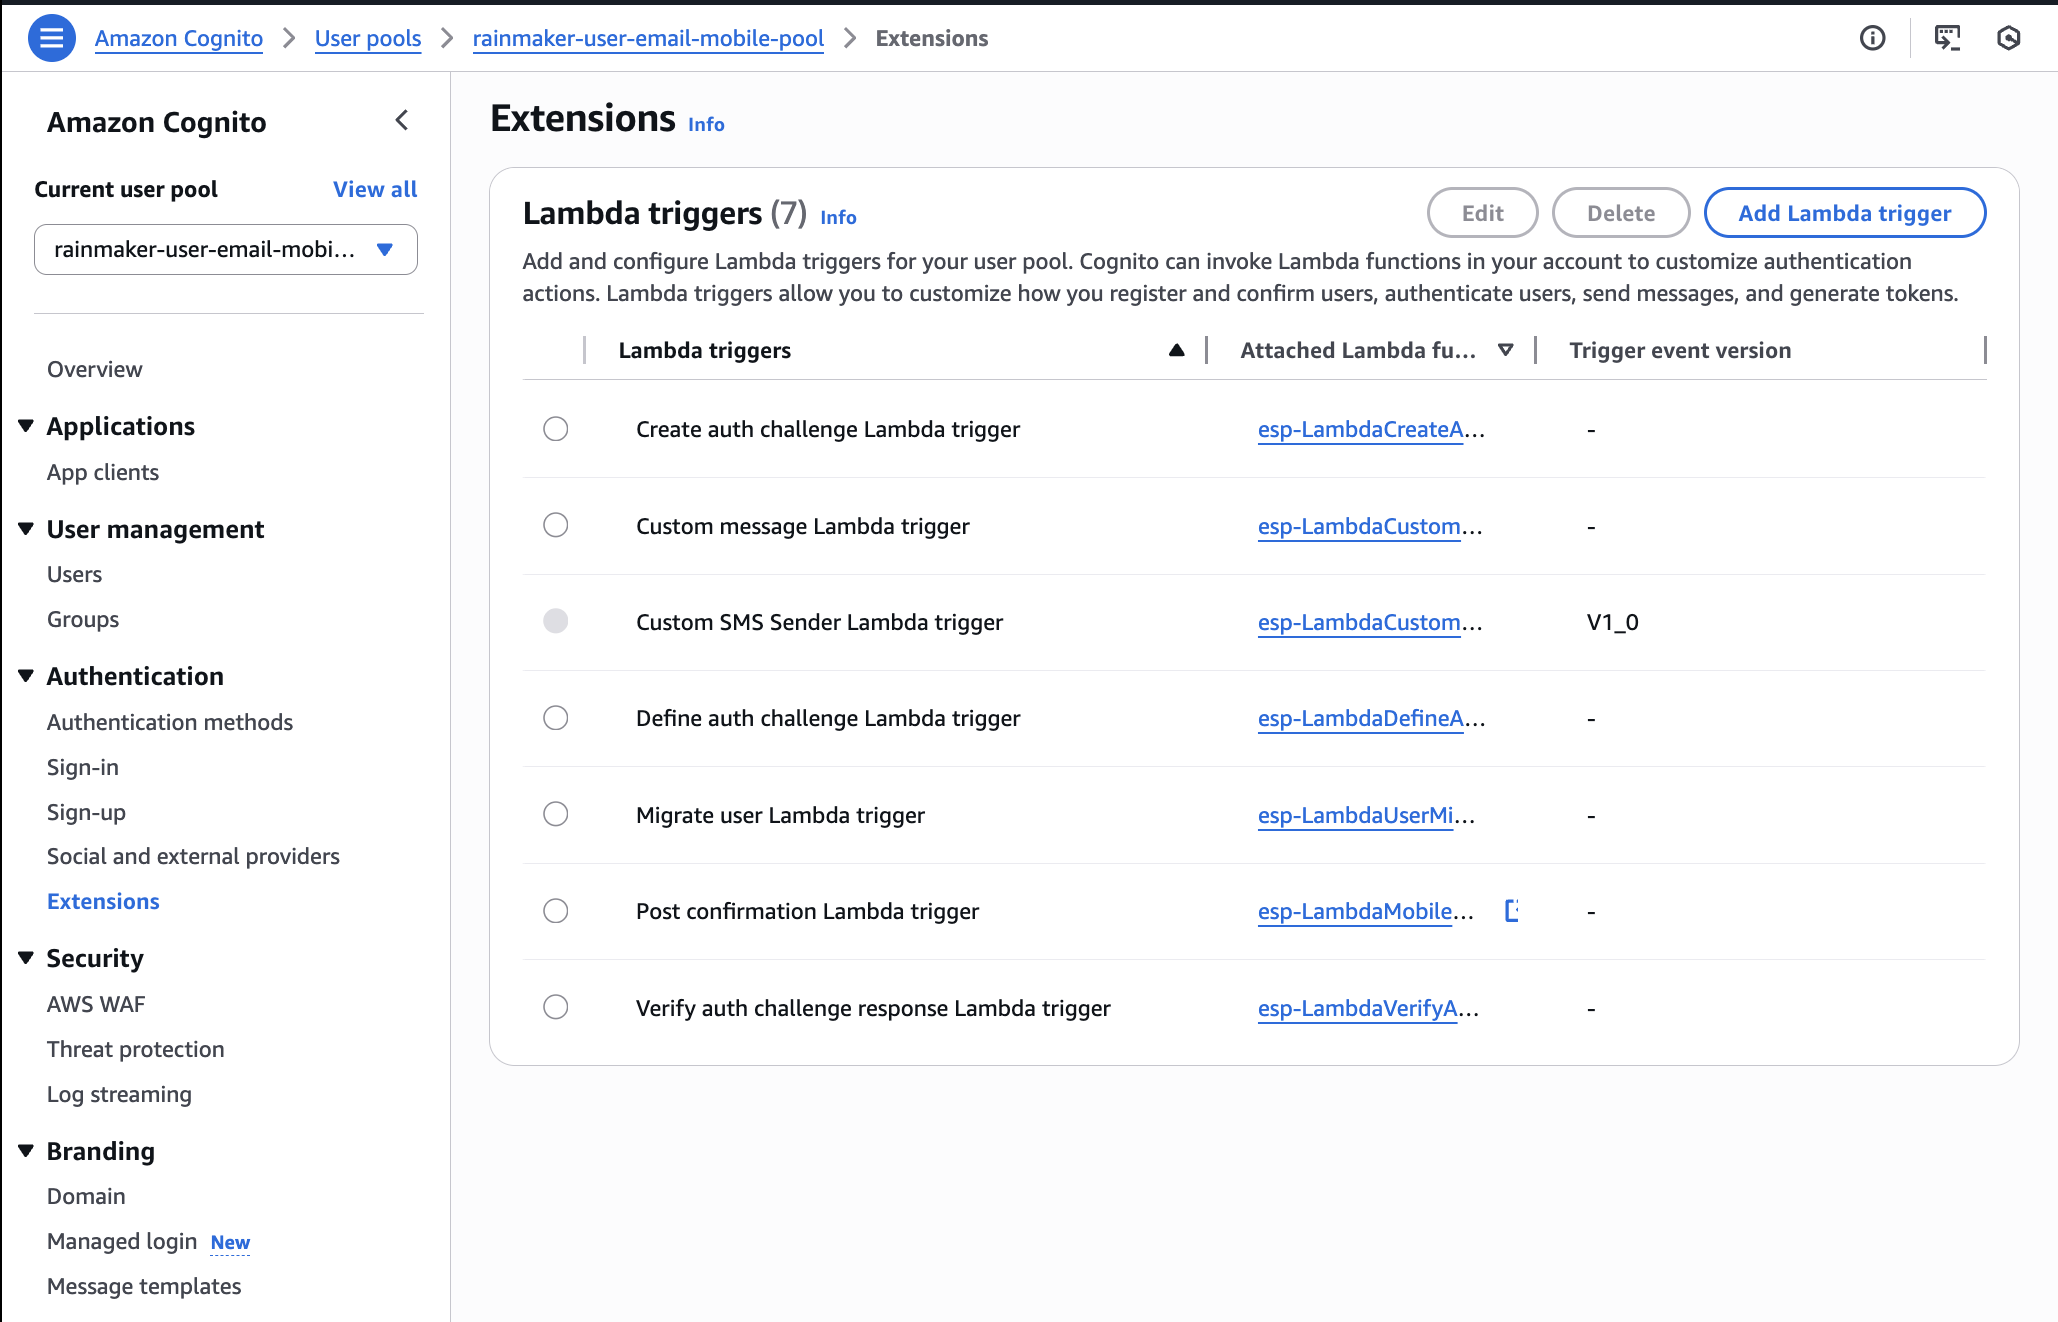Navigate to User pools via breadcrumb
The width and height of the screenshot is (2058, 1322).
(x=368, y=38)
